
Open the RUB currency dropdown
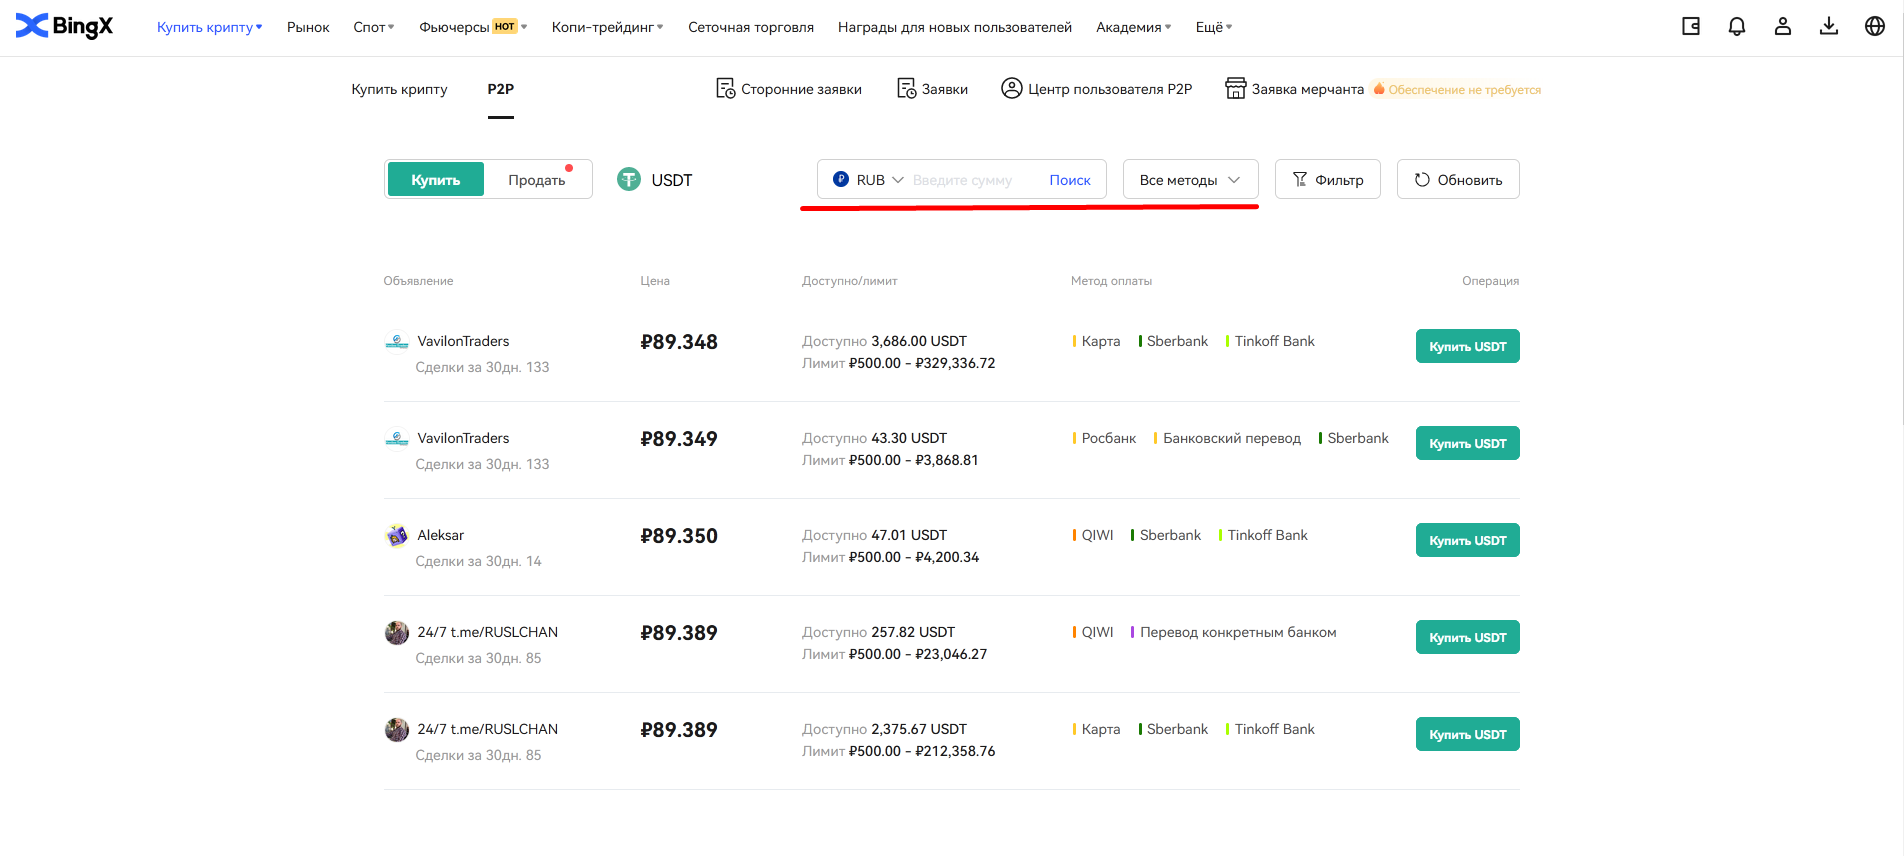click(869, 180)
